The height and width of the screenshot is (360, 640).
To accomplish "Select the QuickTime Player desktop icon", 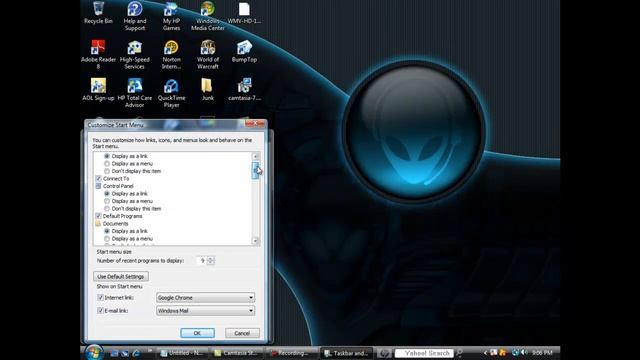I will coord(171,93).
